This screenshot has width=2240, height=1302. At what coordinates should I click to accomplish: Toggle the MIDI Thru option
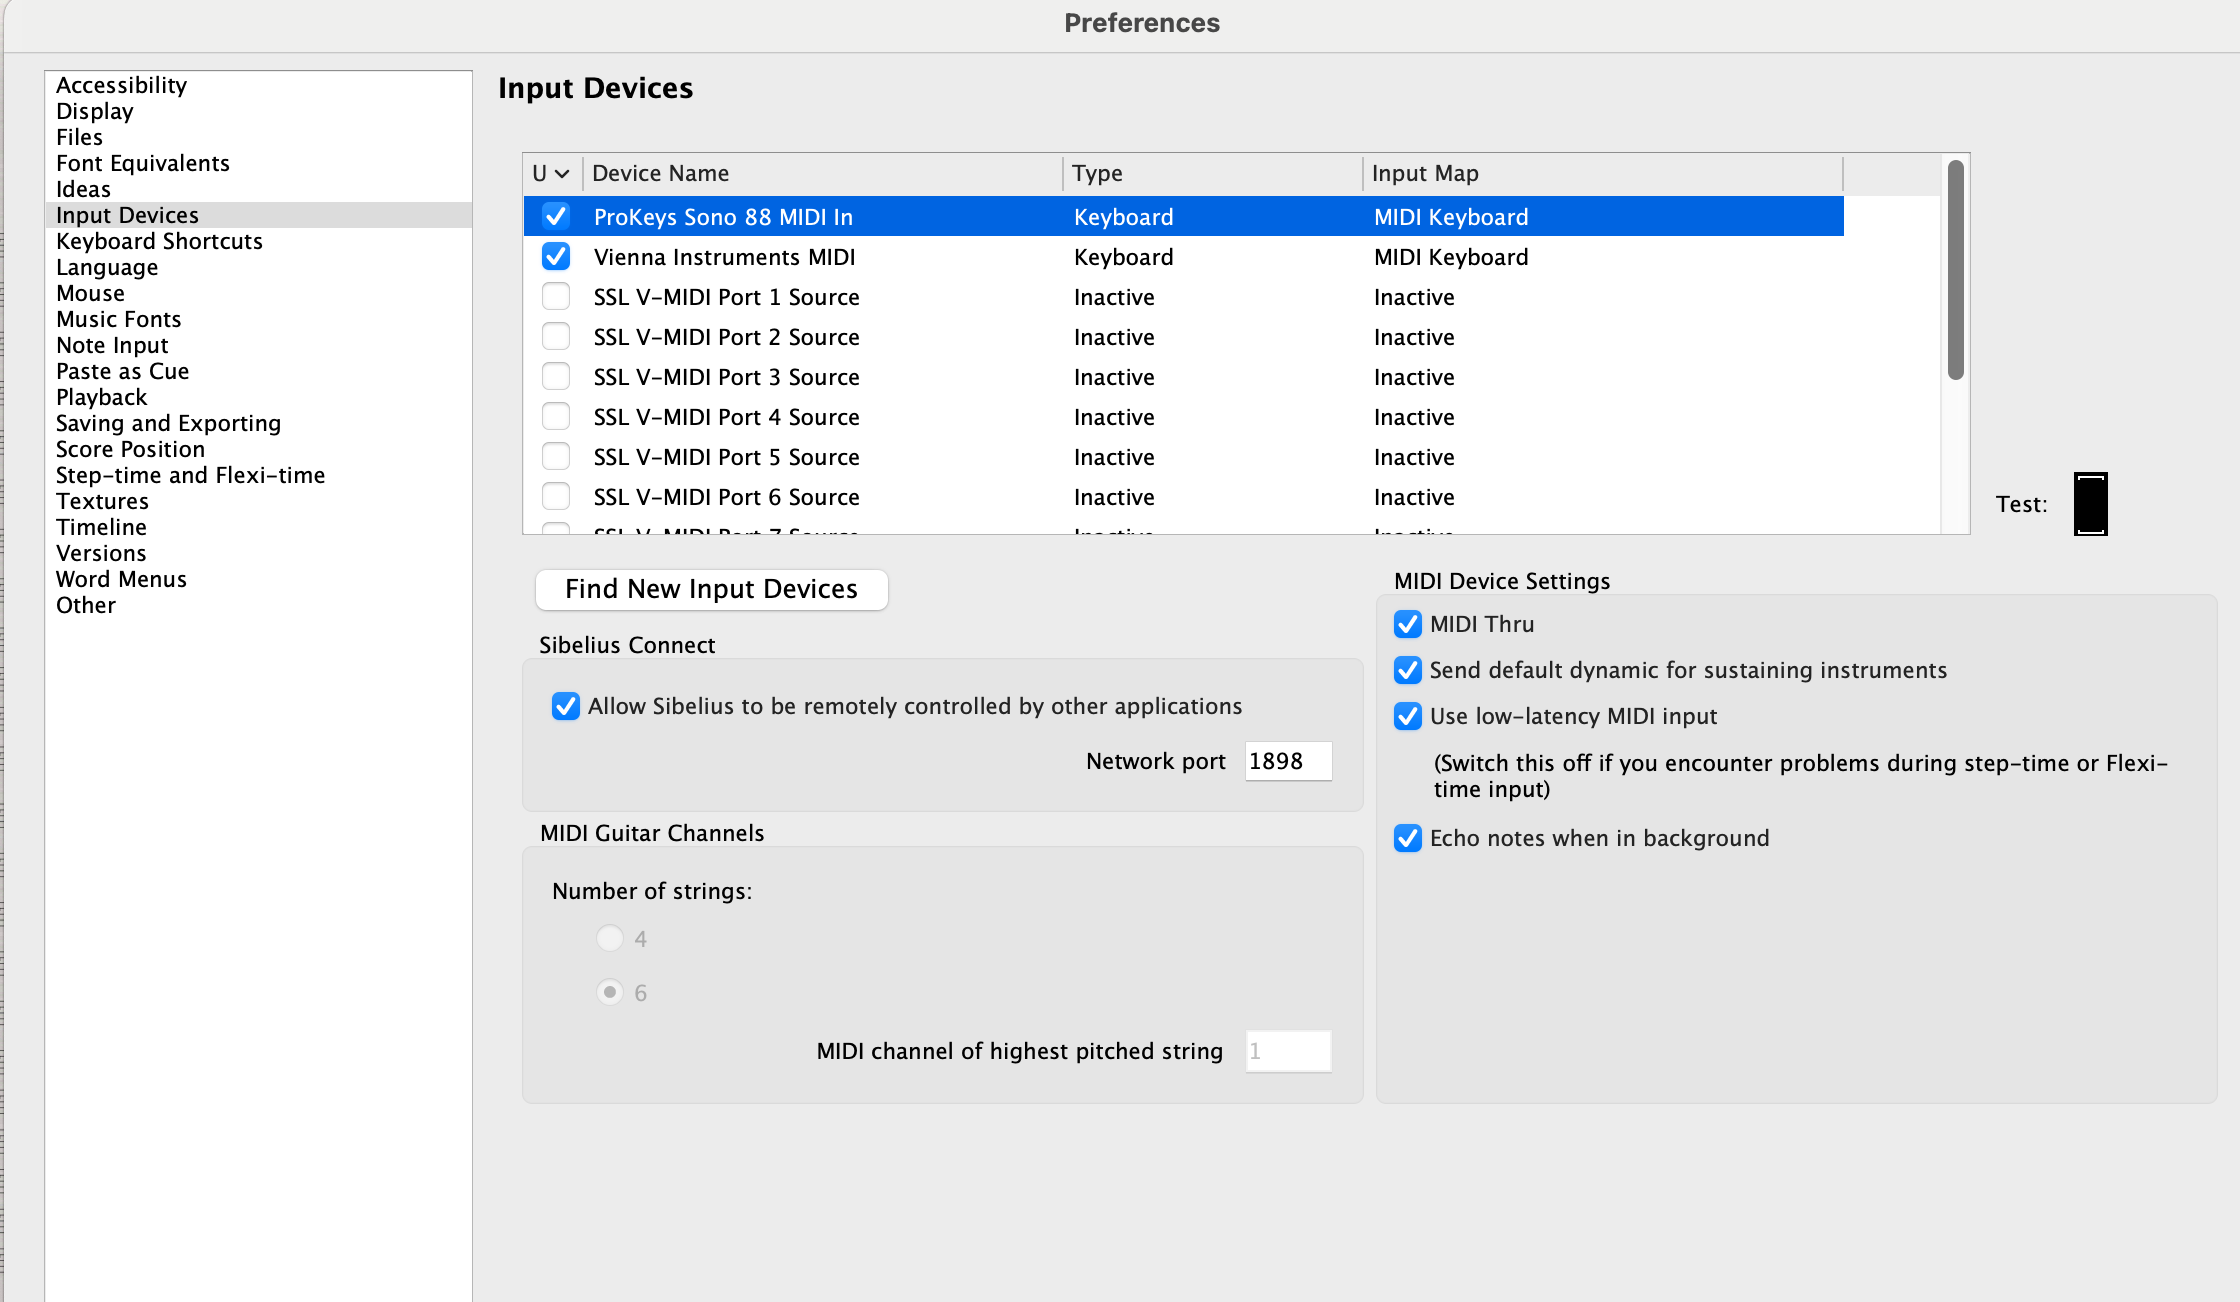click(1408, 624)
